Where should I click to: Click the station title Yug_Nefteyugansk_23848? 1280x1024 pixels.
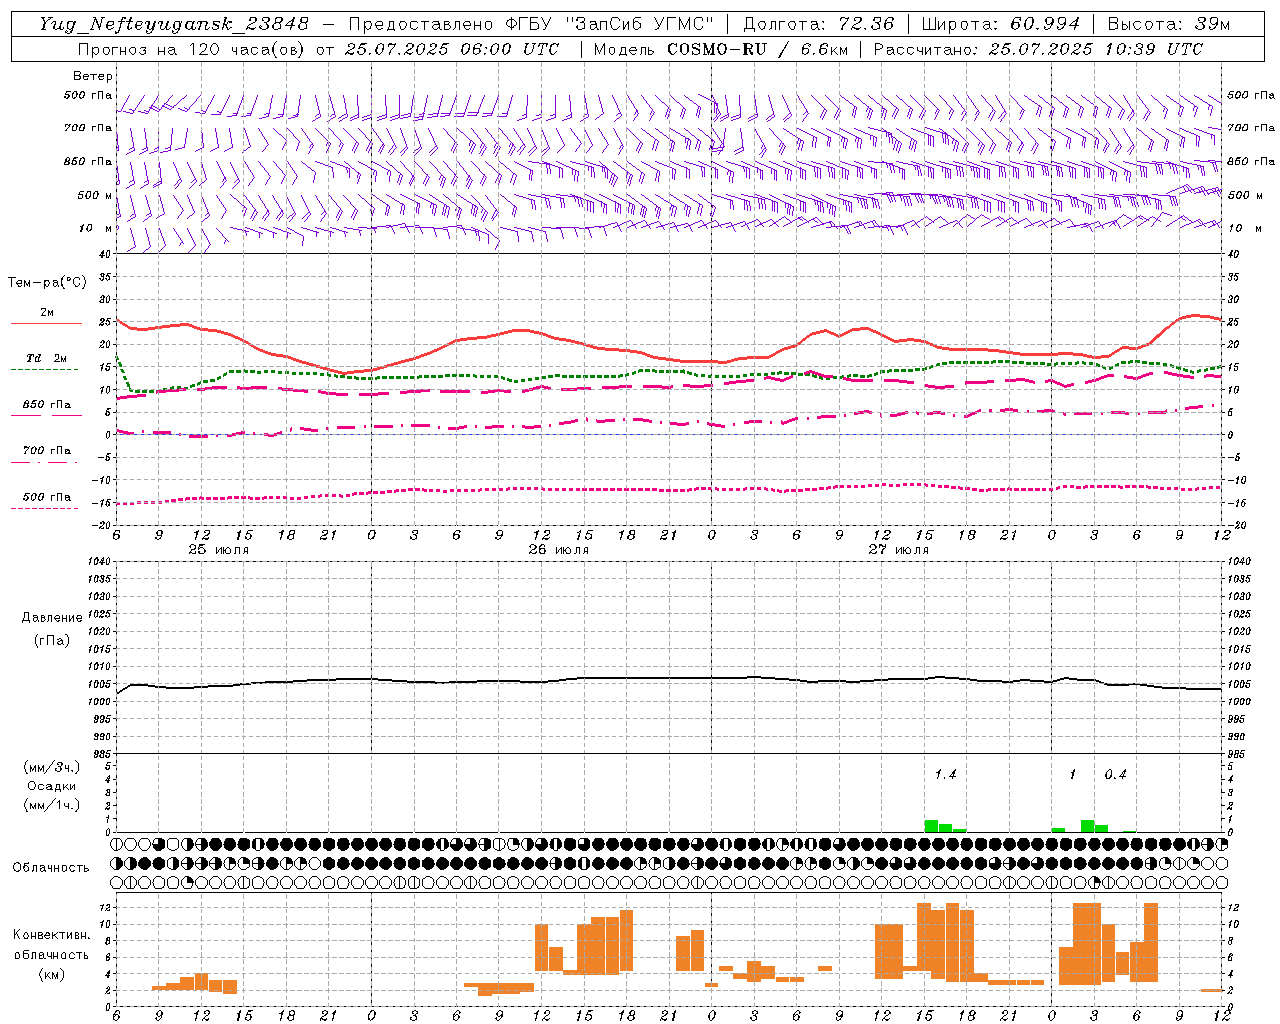coord(174,24)
